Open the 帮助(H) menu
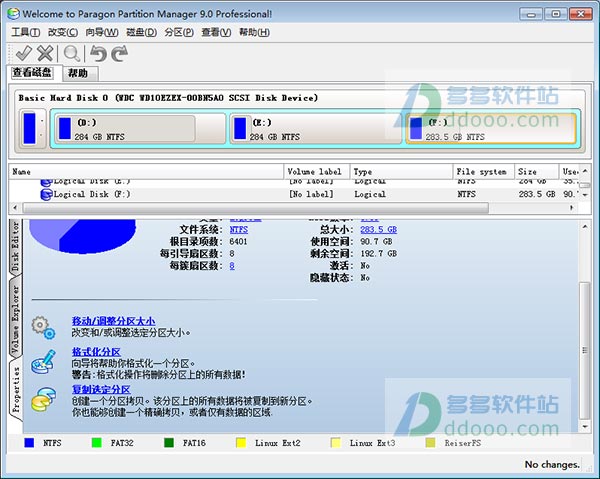Screen dimensions: 600x479 (x=254, y=32)
